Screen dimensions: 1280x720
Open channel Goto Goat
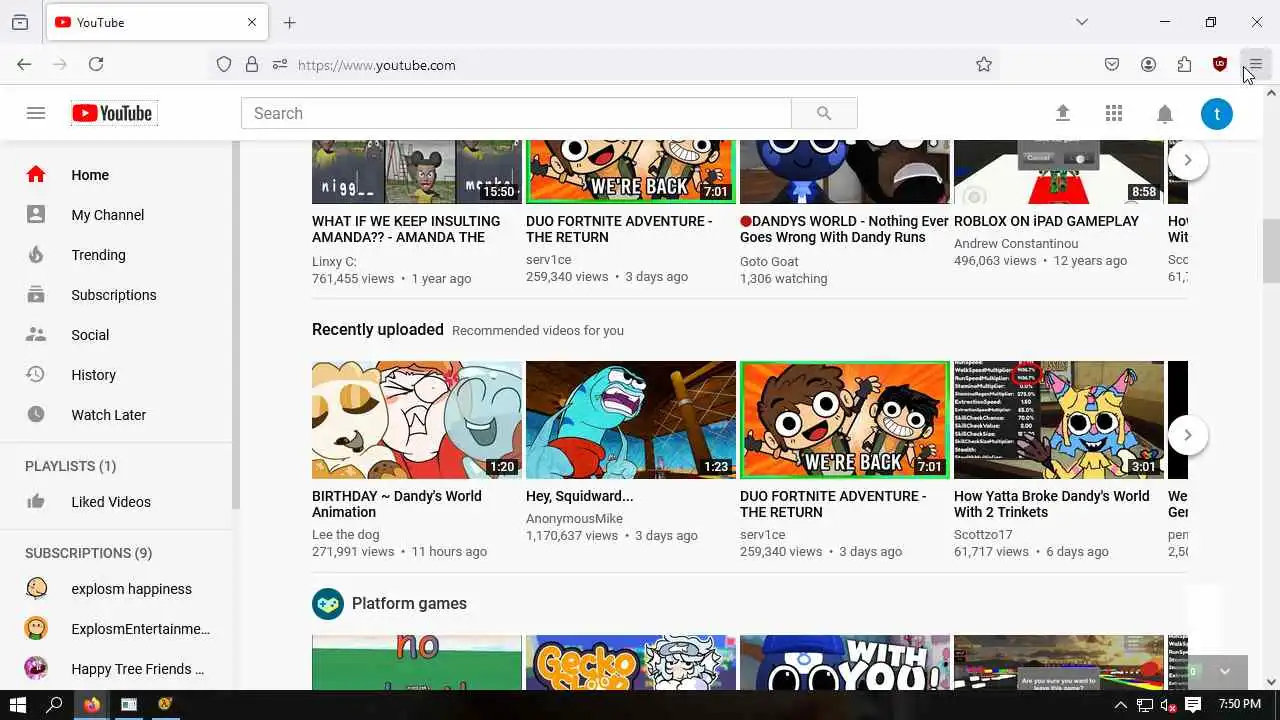point(769,262)
